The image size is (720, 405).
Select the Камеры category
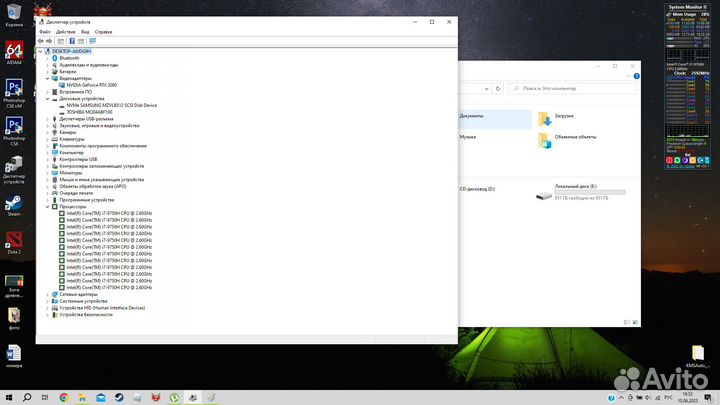68,132
